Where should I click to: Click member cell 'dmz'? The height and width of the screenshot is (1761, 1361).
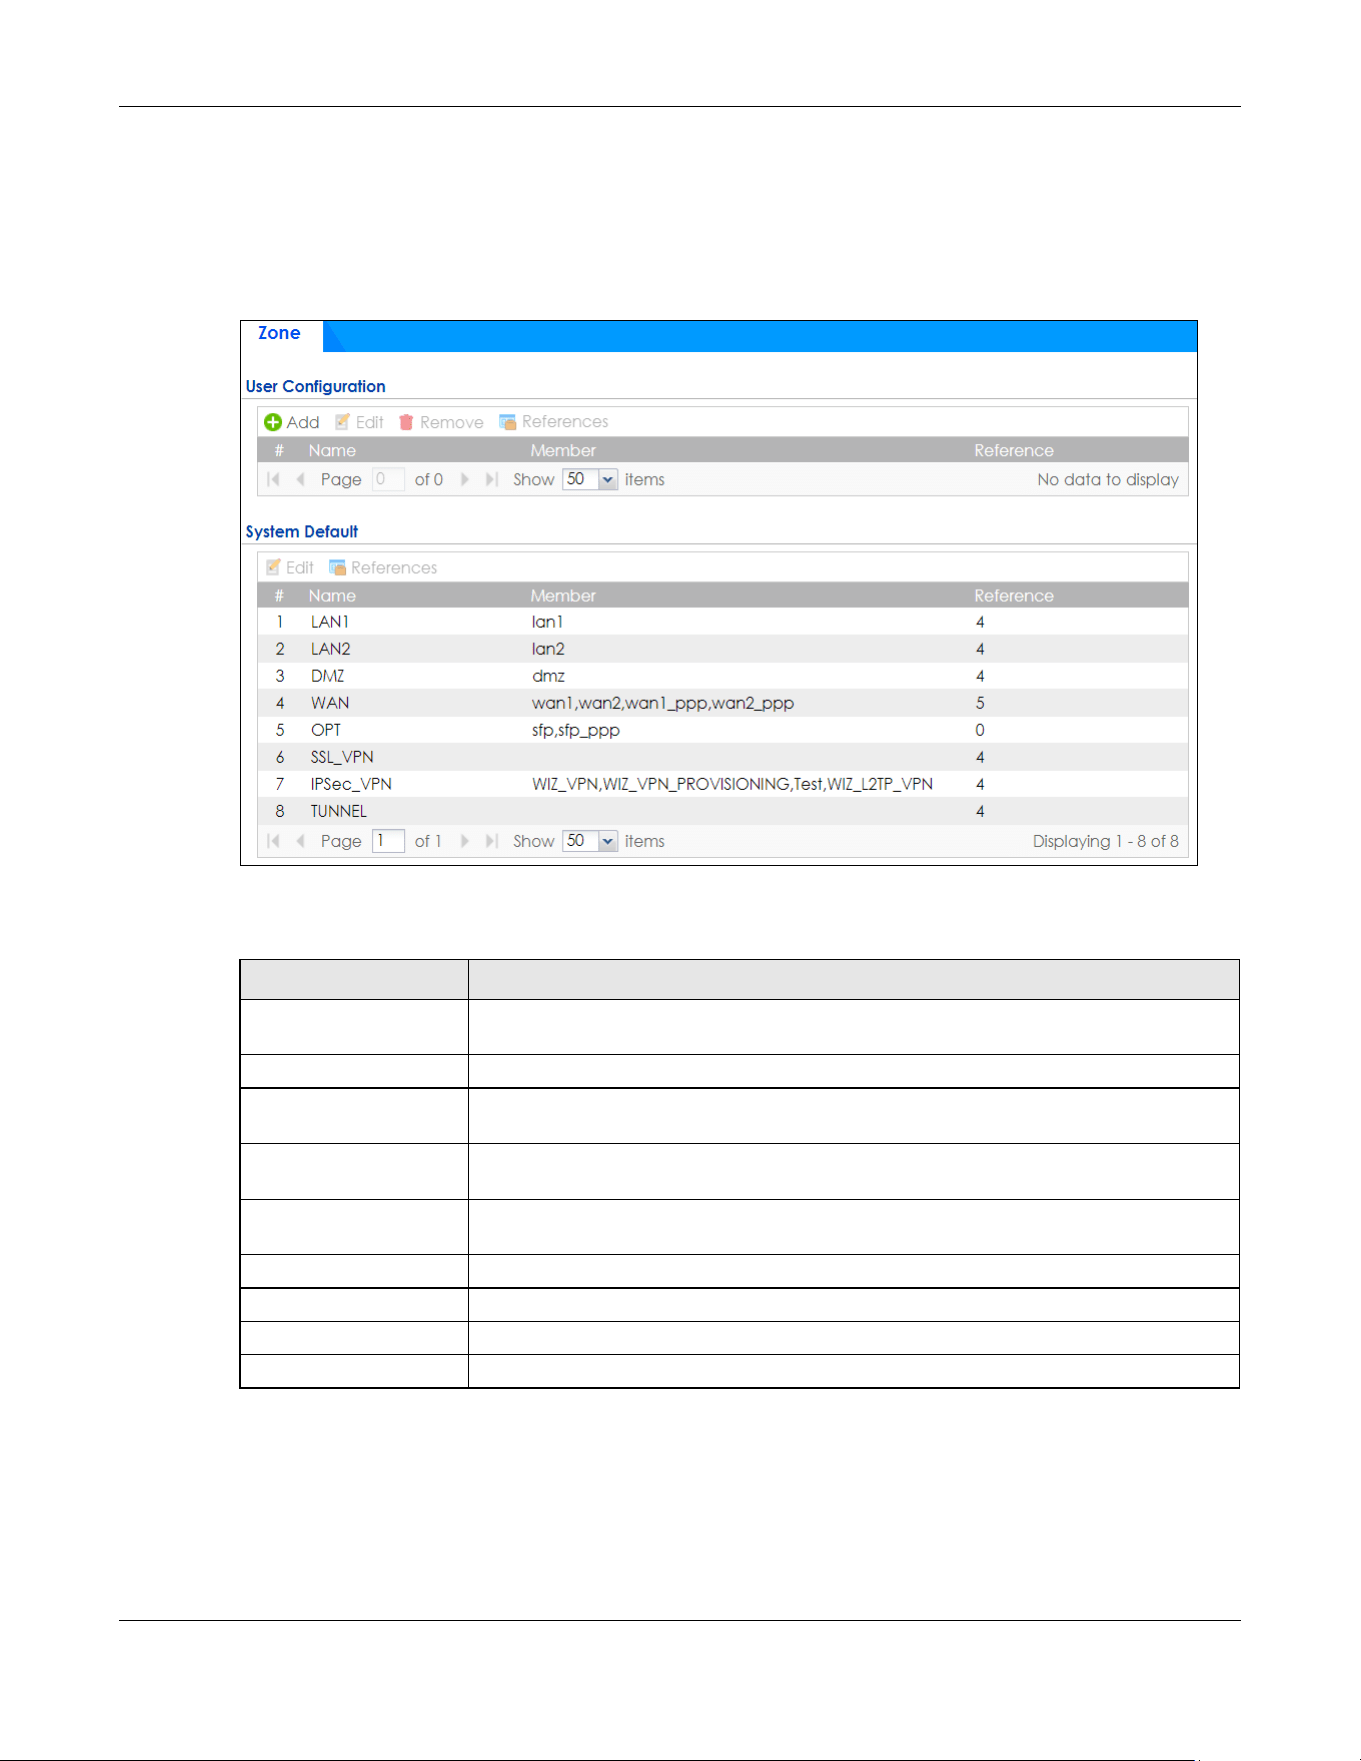[548, 676]
